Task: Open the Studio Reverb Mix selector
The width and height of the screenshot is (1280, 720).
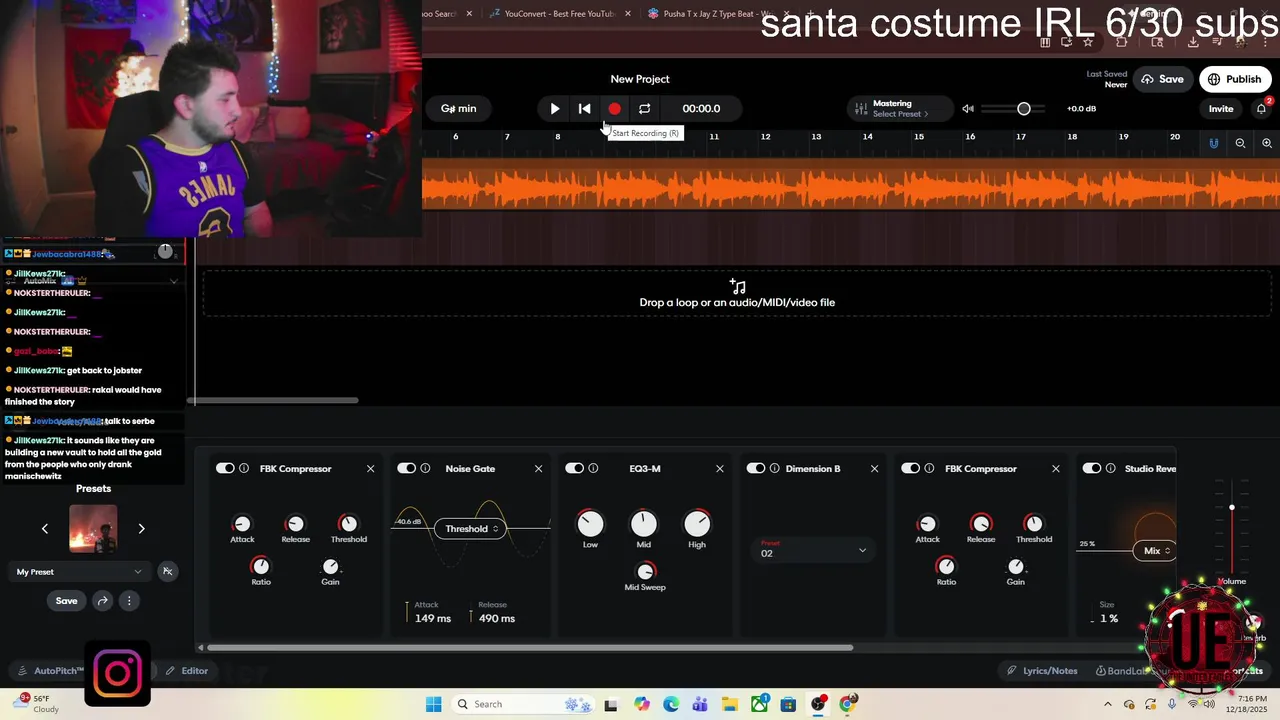Action: pos(1157,550)
